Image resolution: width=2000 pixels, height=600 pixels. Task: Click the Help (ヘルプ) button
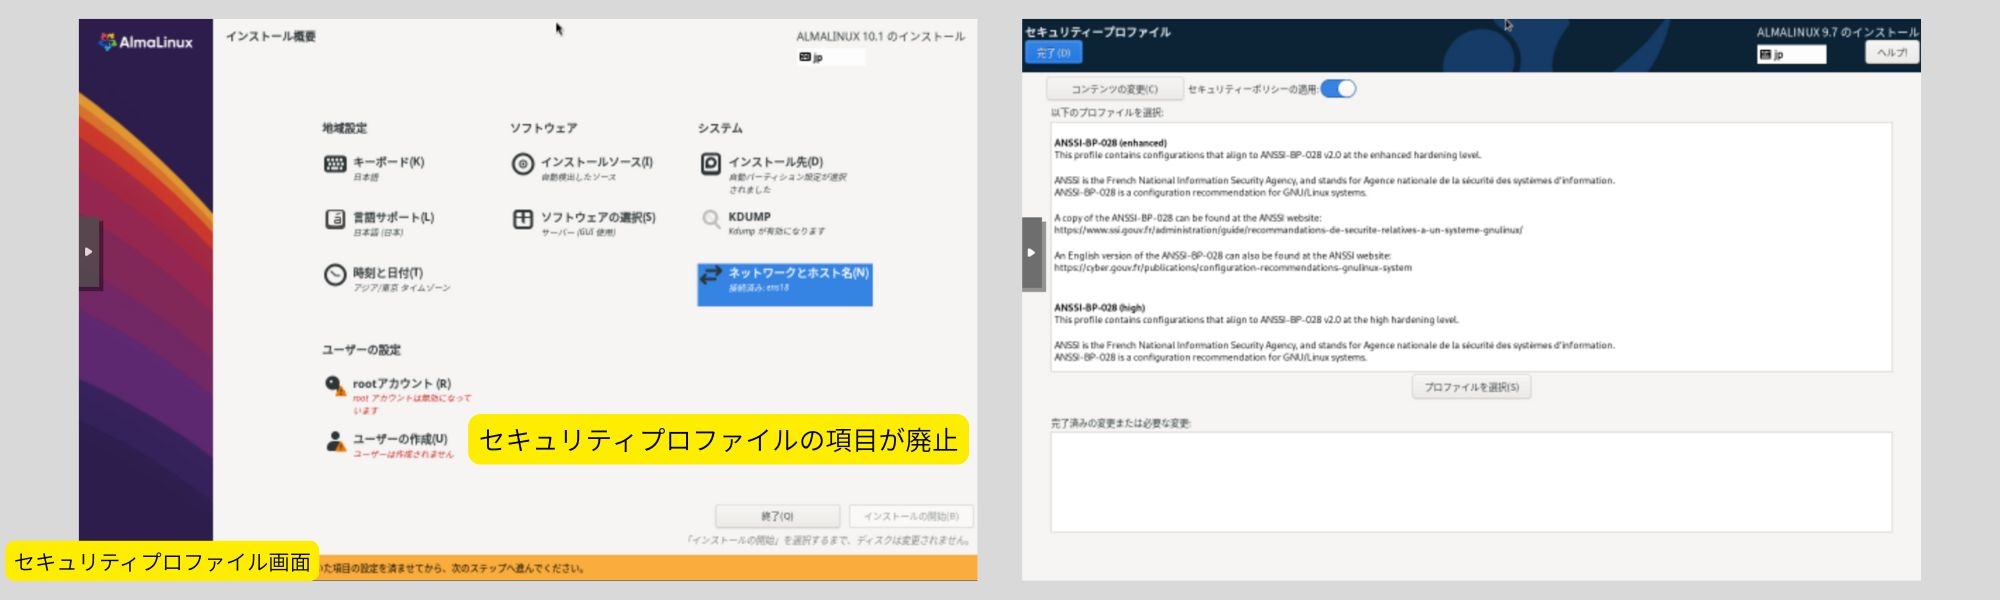click(1891, 53)
